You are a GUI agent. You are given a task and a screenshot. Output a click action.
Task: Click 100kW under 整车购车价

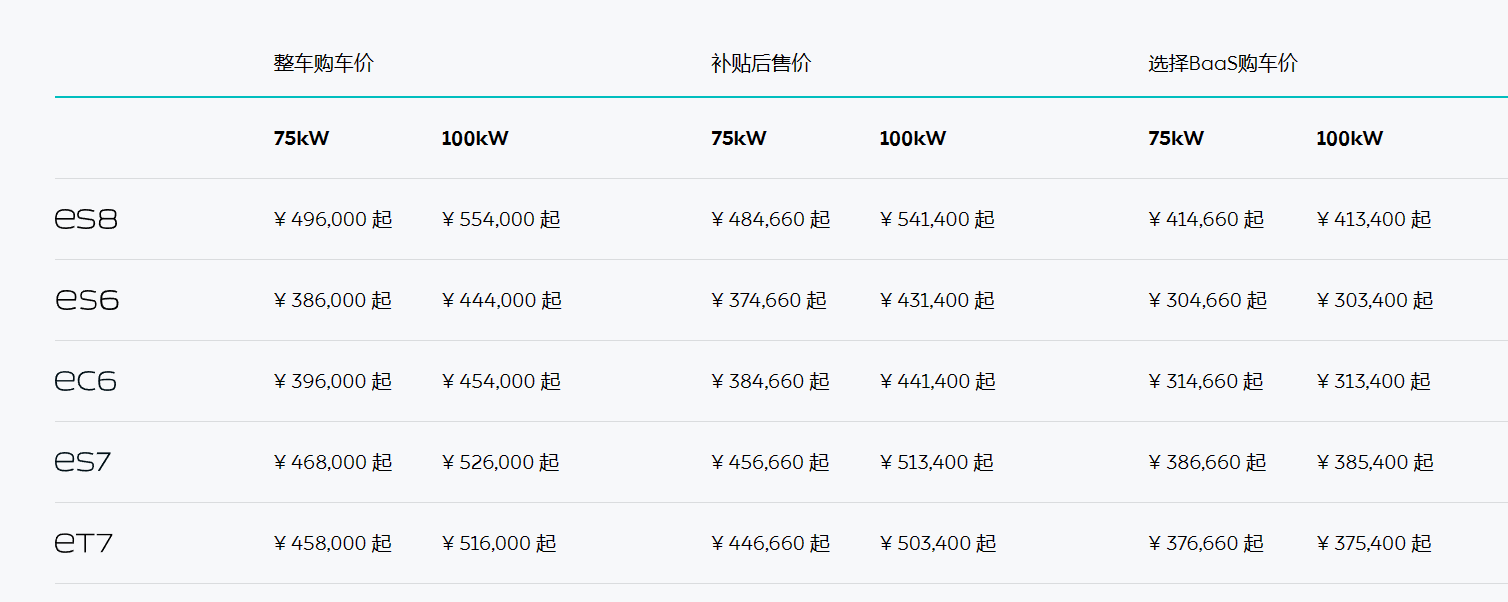(475, 138)
